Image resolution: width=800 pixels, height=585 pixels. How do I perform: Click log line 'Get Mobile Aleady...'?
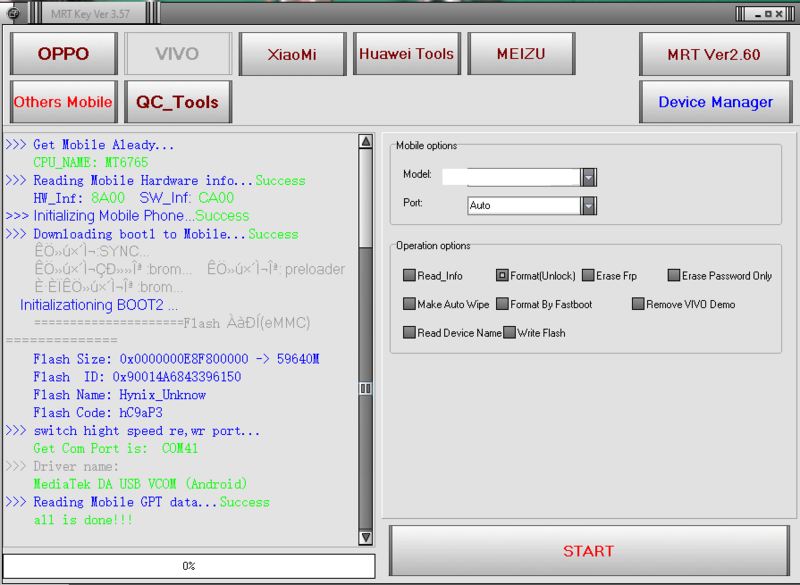[90, 144]
